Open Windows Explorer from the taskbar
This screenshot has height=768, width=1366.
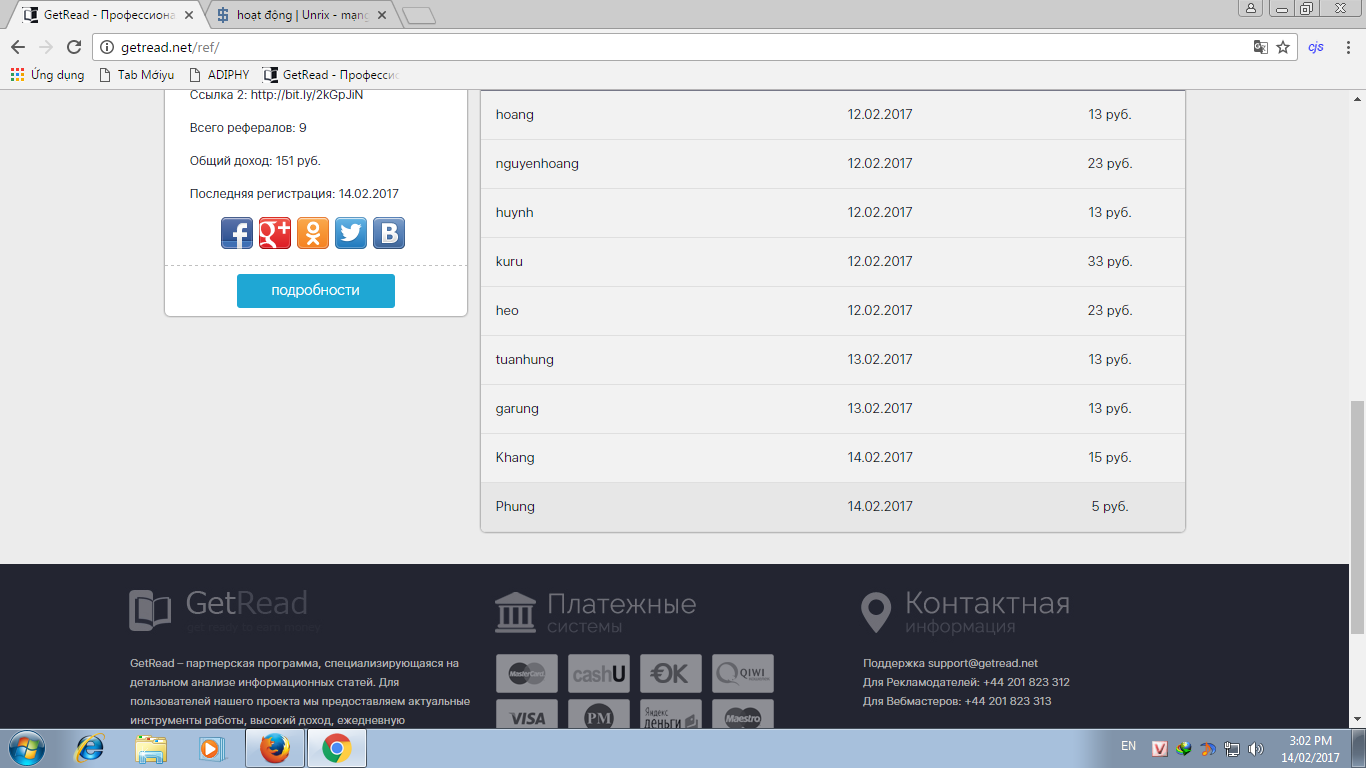coord(151,748)
